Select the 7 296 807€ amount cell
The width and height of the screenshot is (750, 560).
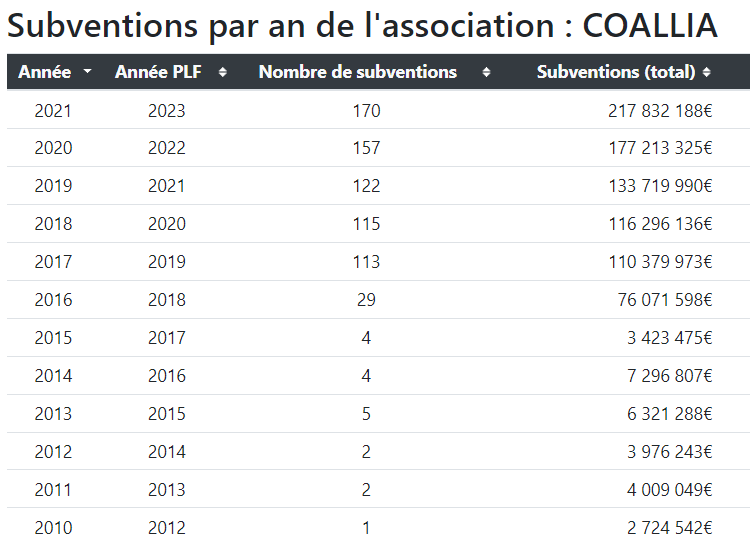point(670,376)
